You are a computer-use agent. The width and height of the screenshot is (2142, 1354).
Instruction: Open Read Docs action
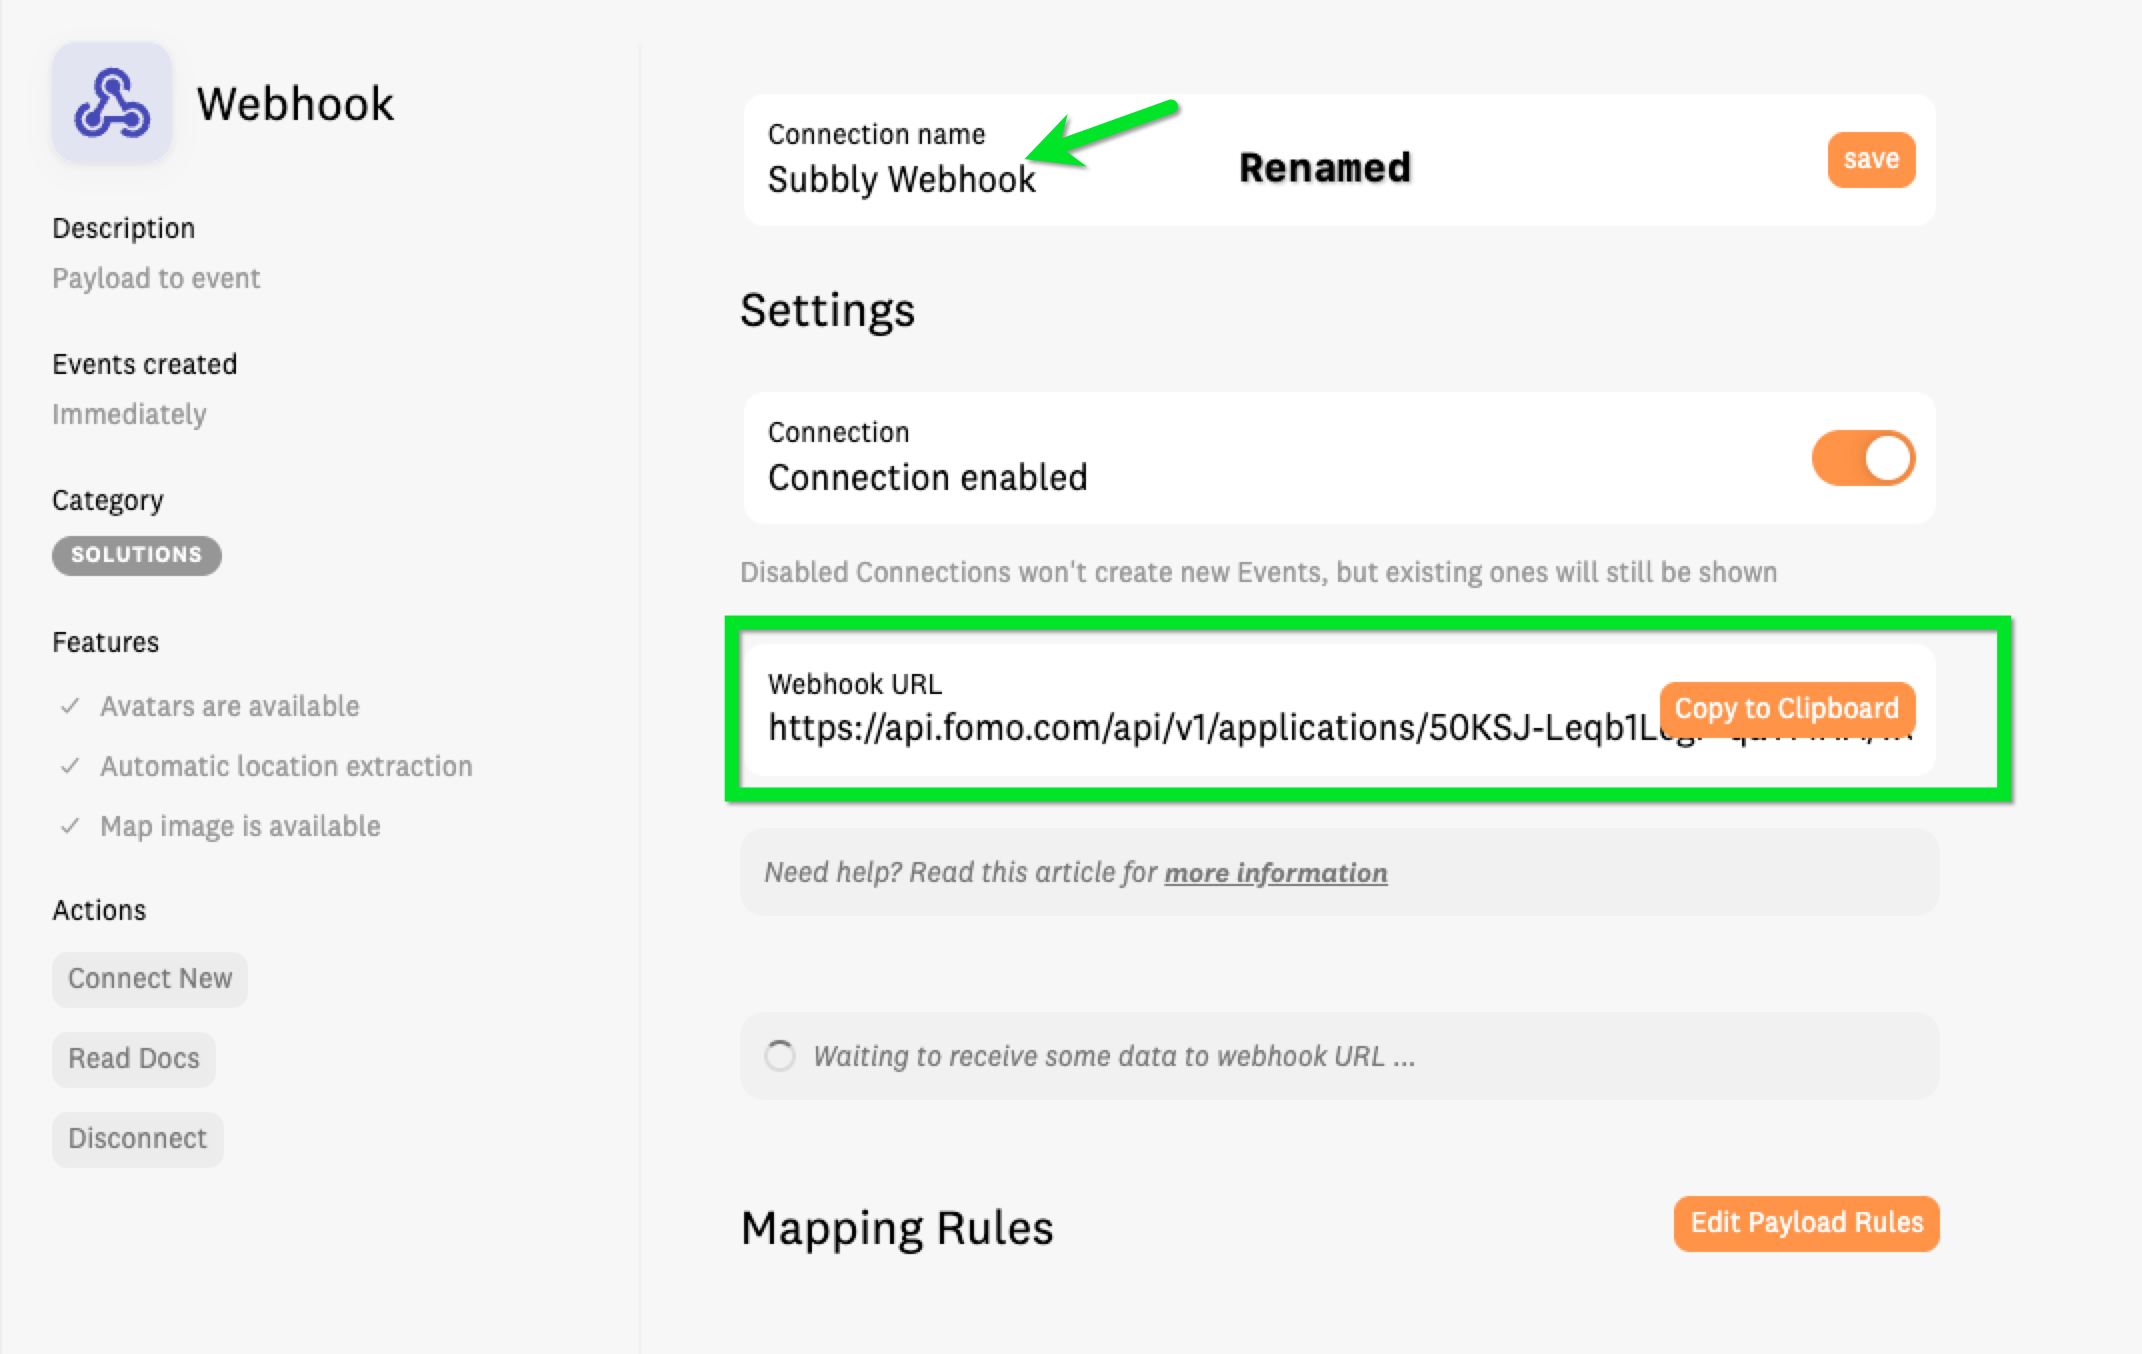tap(134, 1059)
